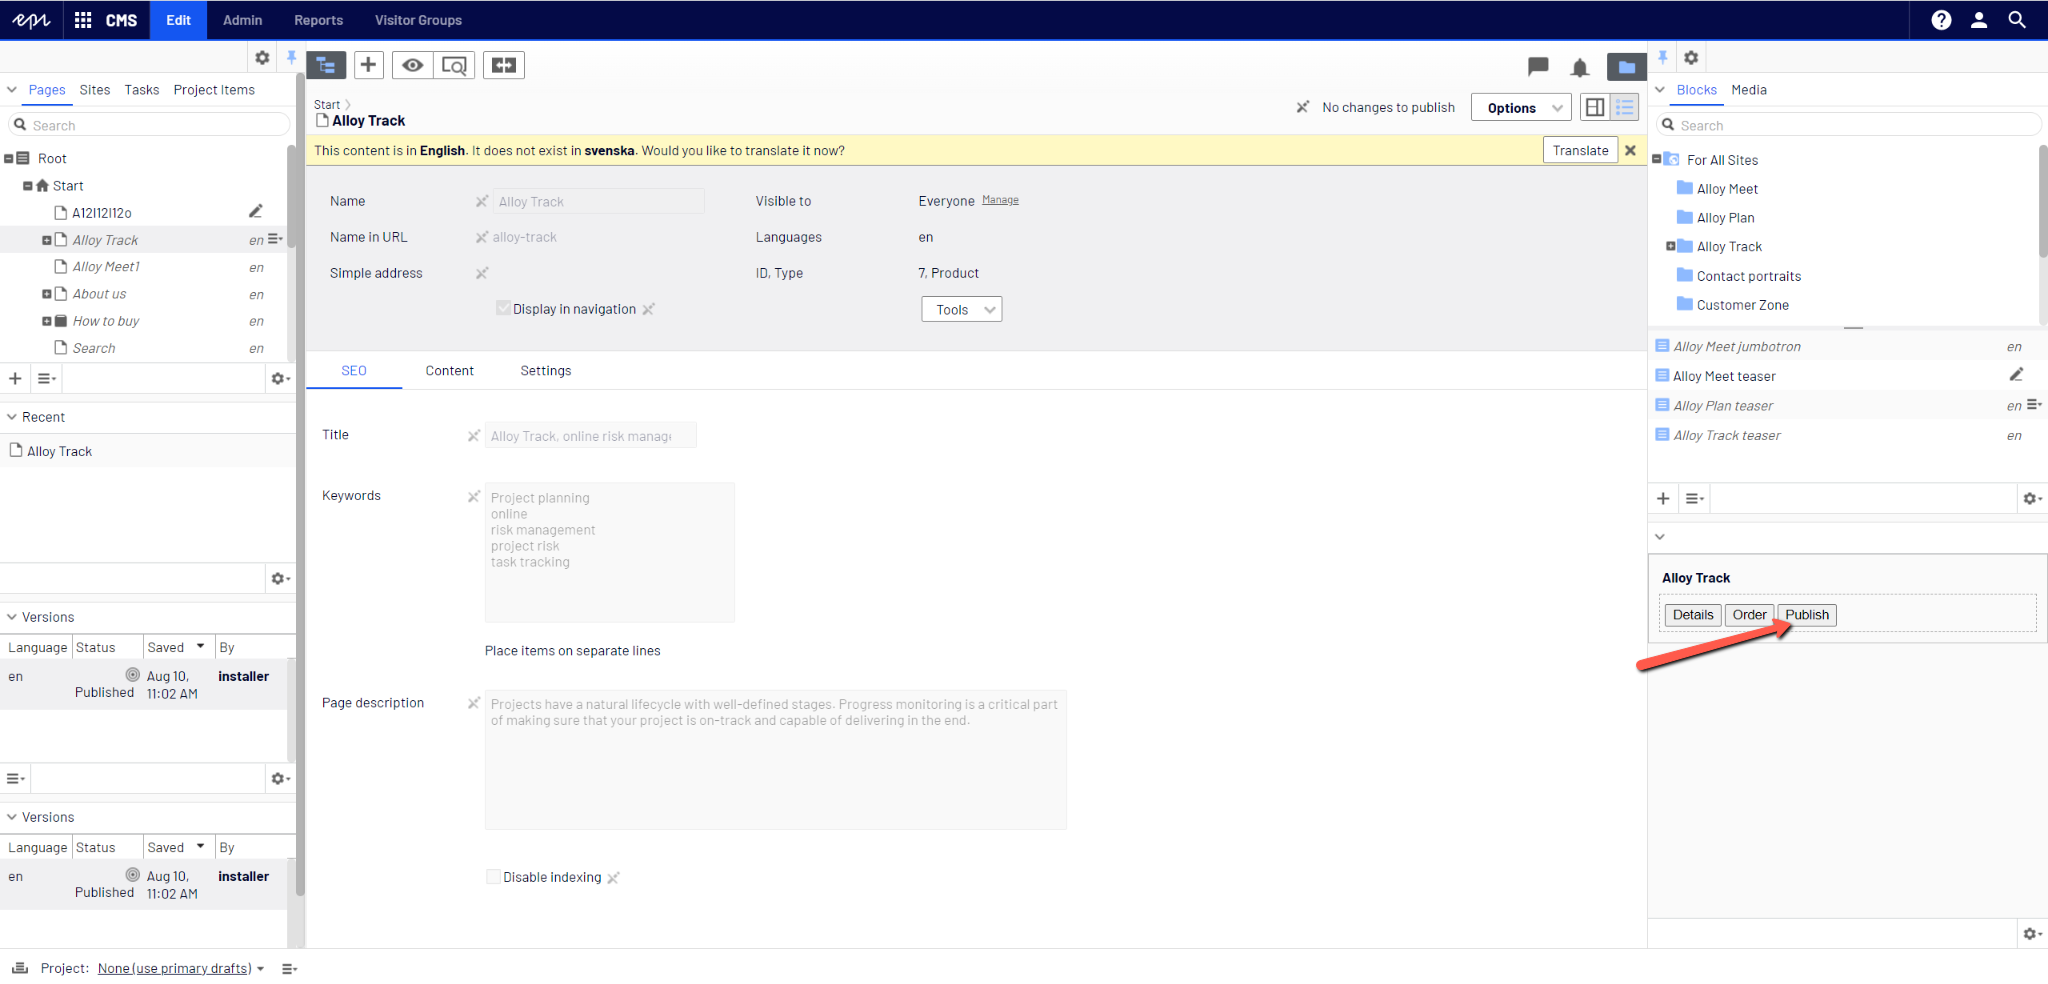2048x984 pixels.
Task: Open the help question mark icon
Action: coord(1941,20)
